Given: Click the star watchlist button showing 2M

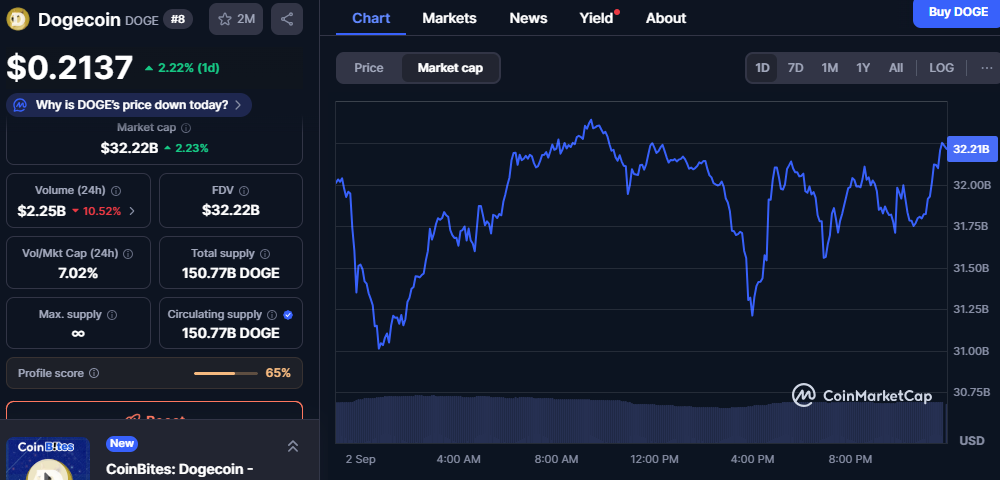Looking at the screenshot, I should tap(236, 19).
